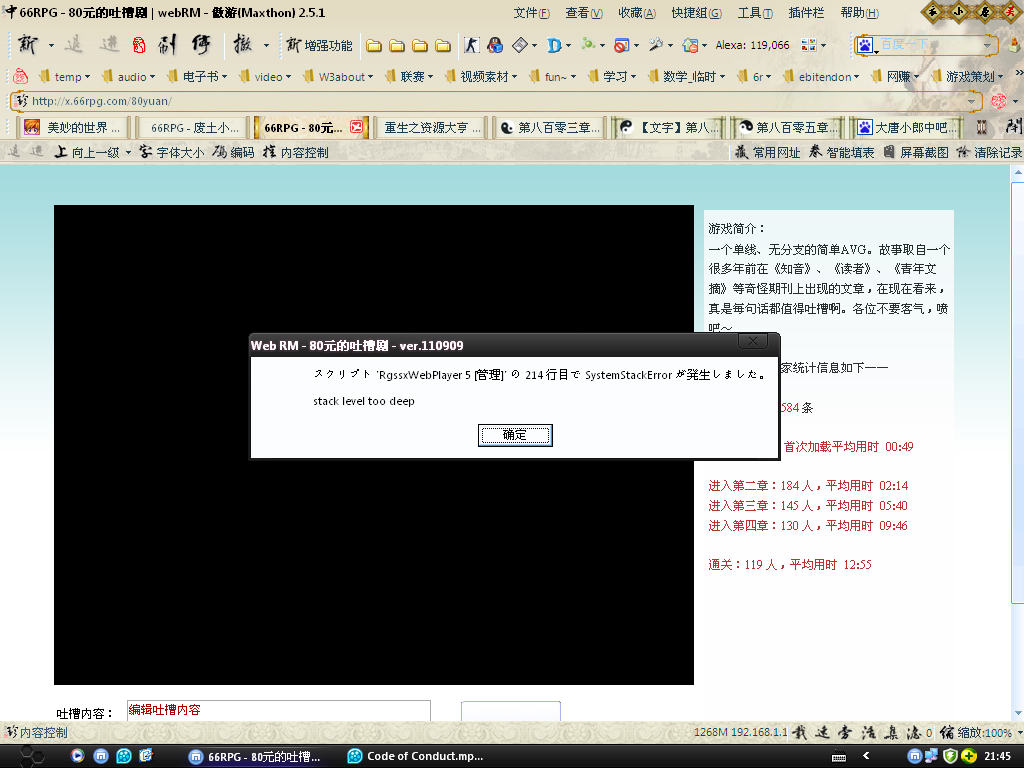The image size is (1024, 768).
Task: Open the 收藏 favorites menu
Action: 637,13
